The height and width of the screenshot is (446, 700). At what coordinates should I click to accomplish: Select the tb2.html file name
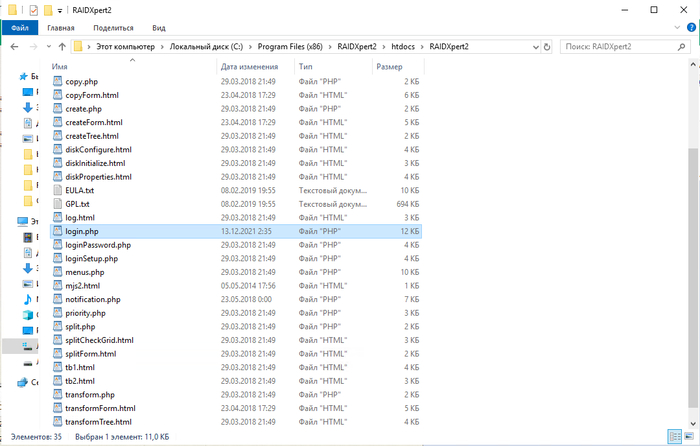[x=80, y=381]
